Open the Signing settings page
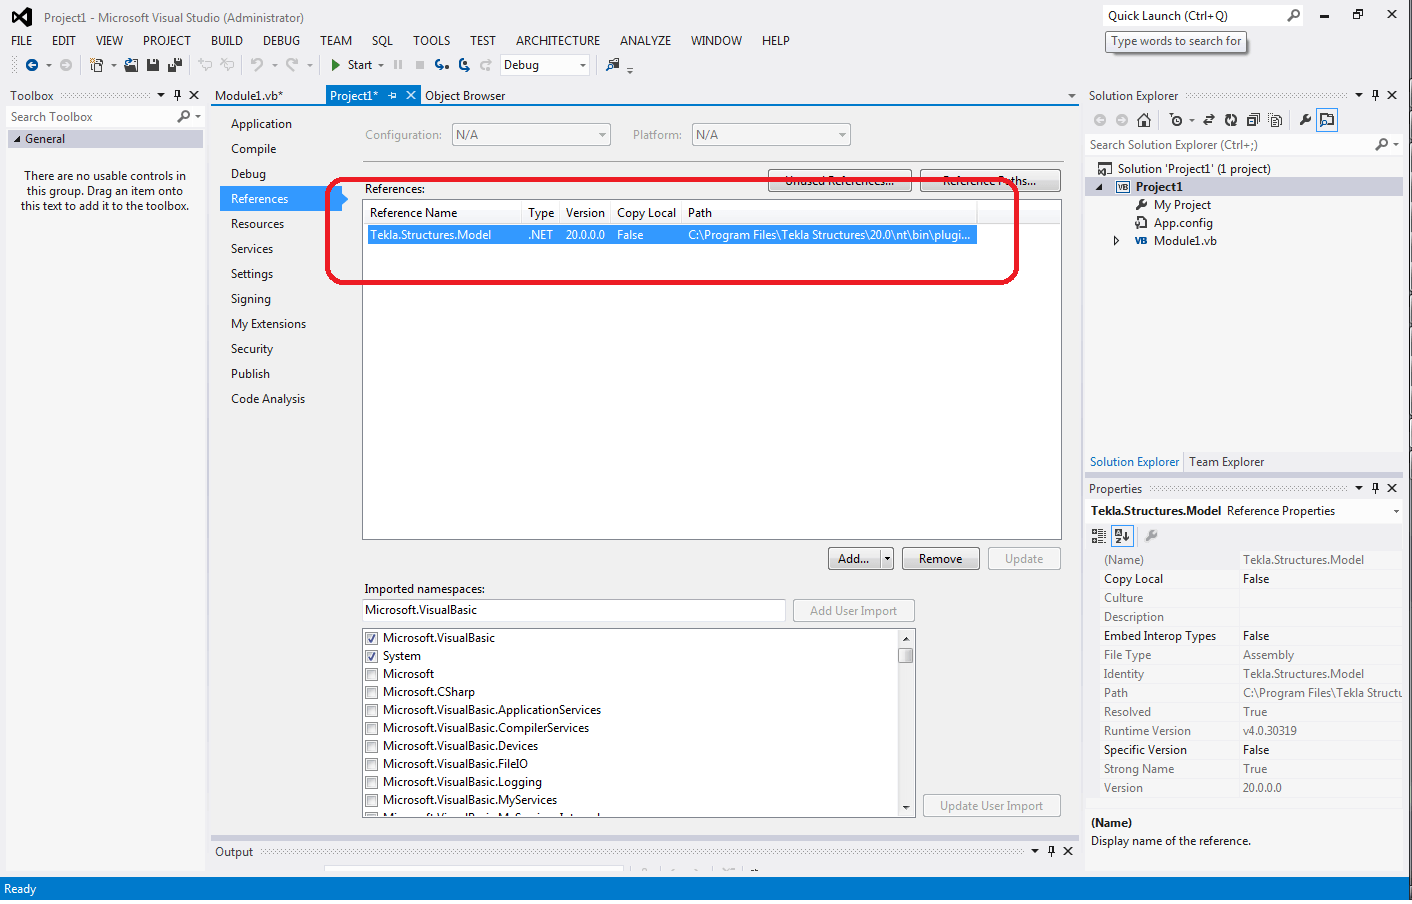Image resolution: width=1412 pixels, height=904 pixels. tap(251, 299)
